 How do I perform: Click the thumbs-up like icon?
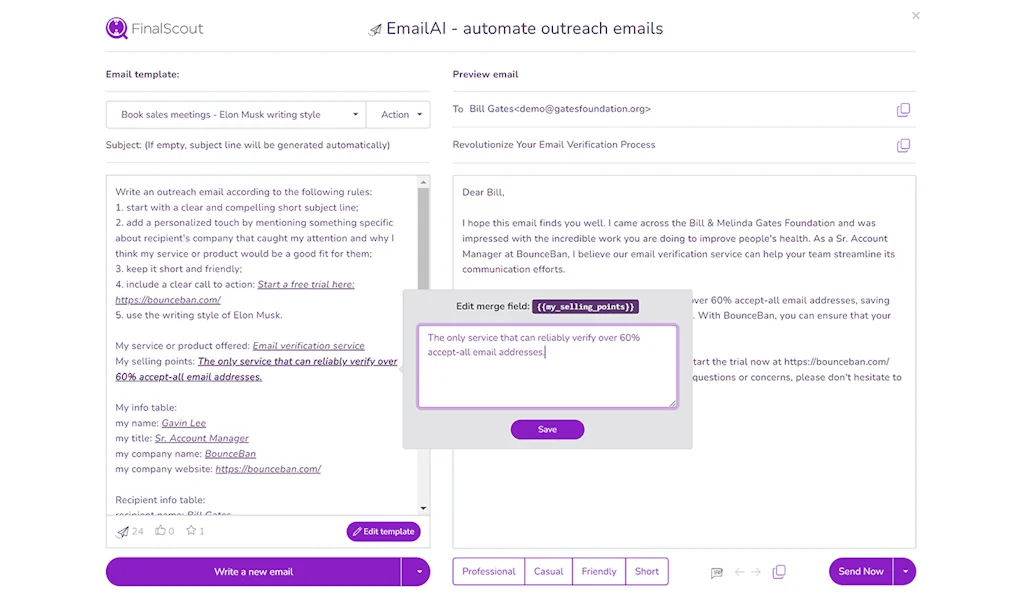pyautogui.click(x=160, y=531)
